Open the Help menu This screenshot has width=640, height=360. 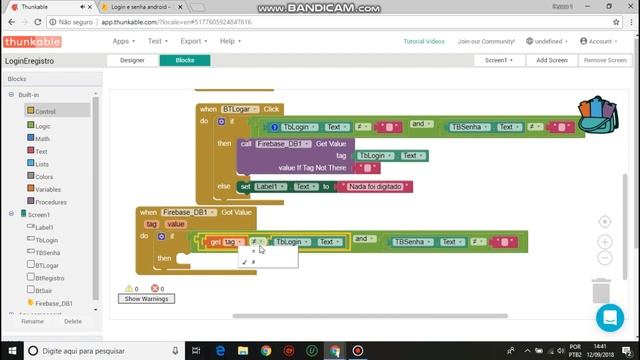tap(230, 41)
